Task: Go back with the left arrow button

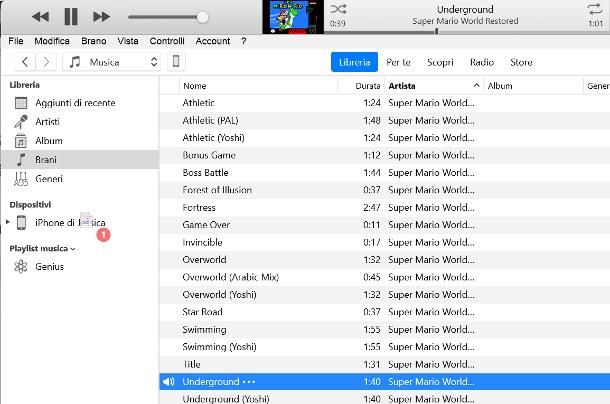Action: point(25,62)
